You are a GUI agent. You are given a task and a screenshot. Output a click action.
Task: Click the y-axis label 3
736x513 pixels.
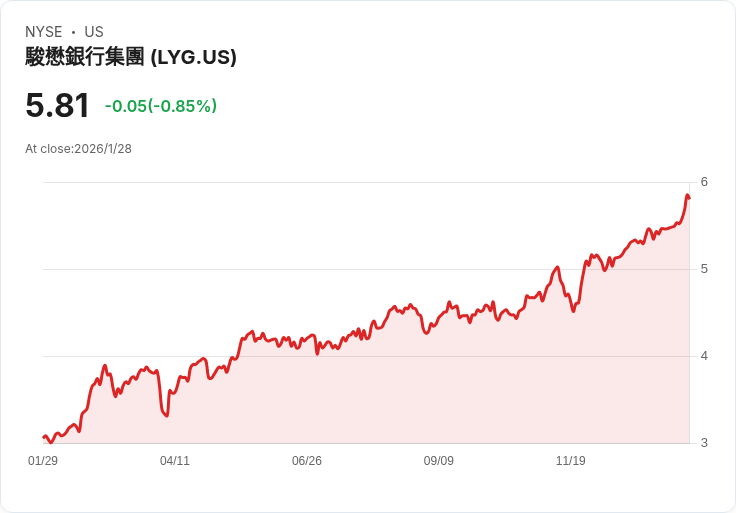(704, 443)
